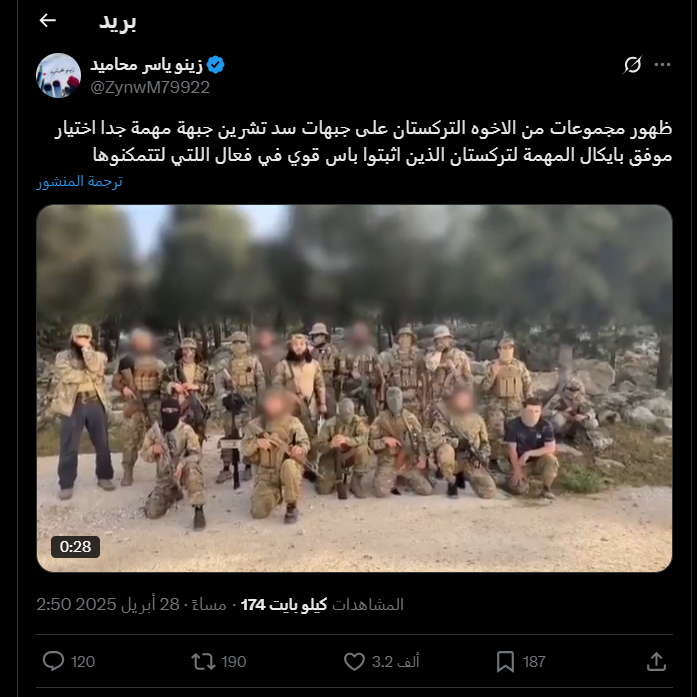Image resolution: width=697 pixels, height=697 pixels.
Task: Click the 0:28 video duration badge
Action: click(75, 546)
